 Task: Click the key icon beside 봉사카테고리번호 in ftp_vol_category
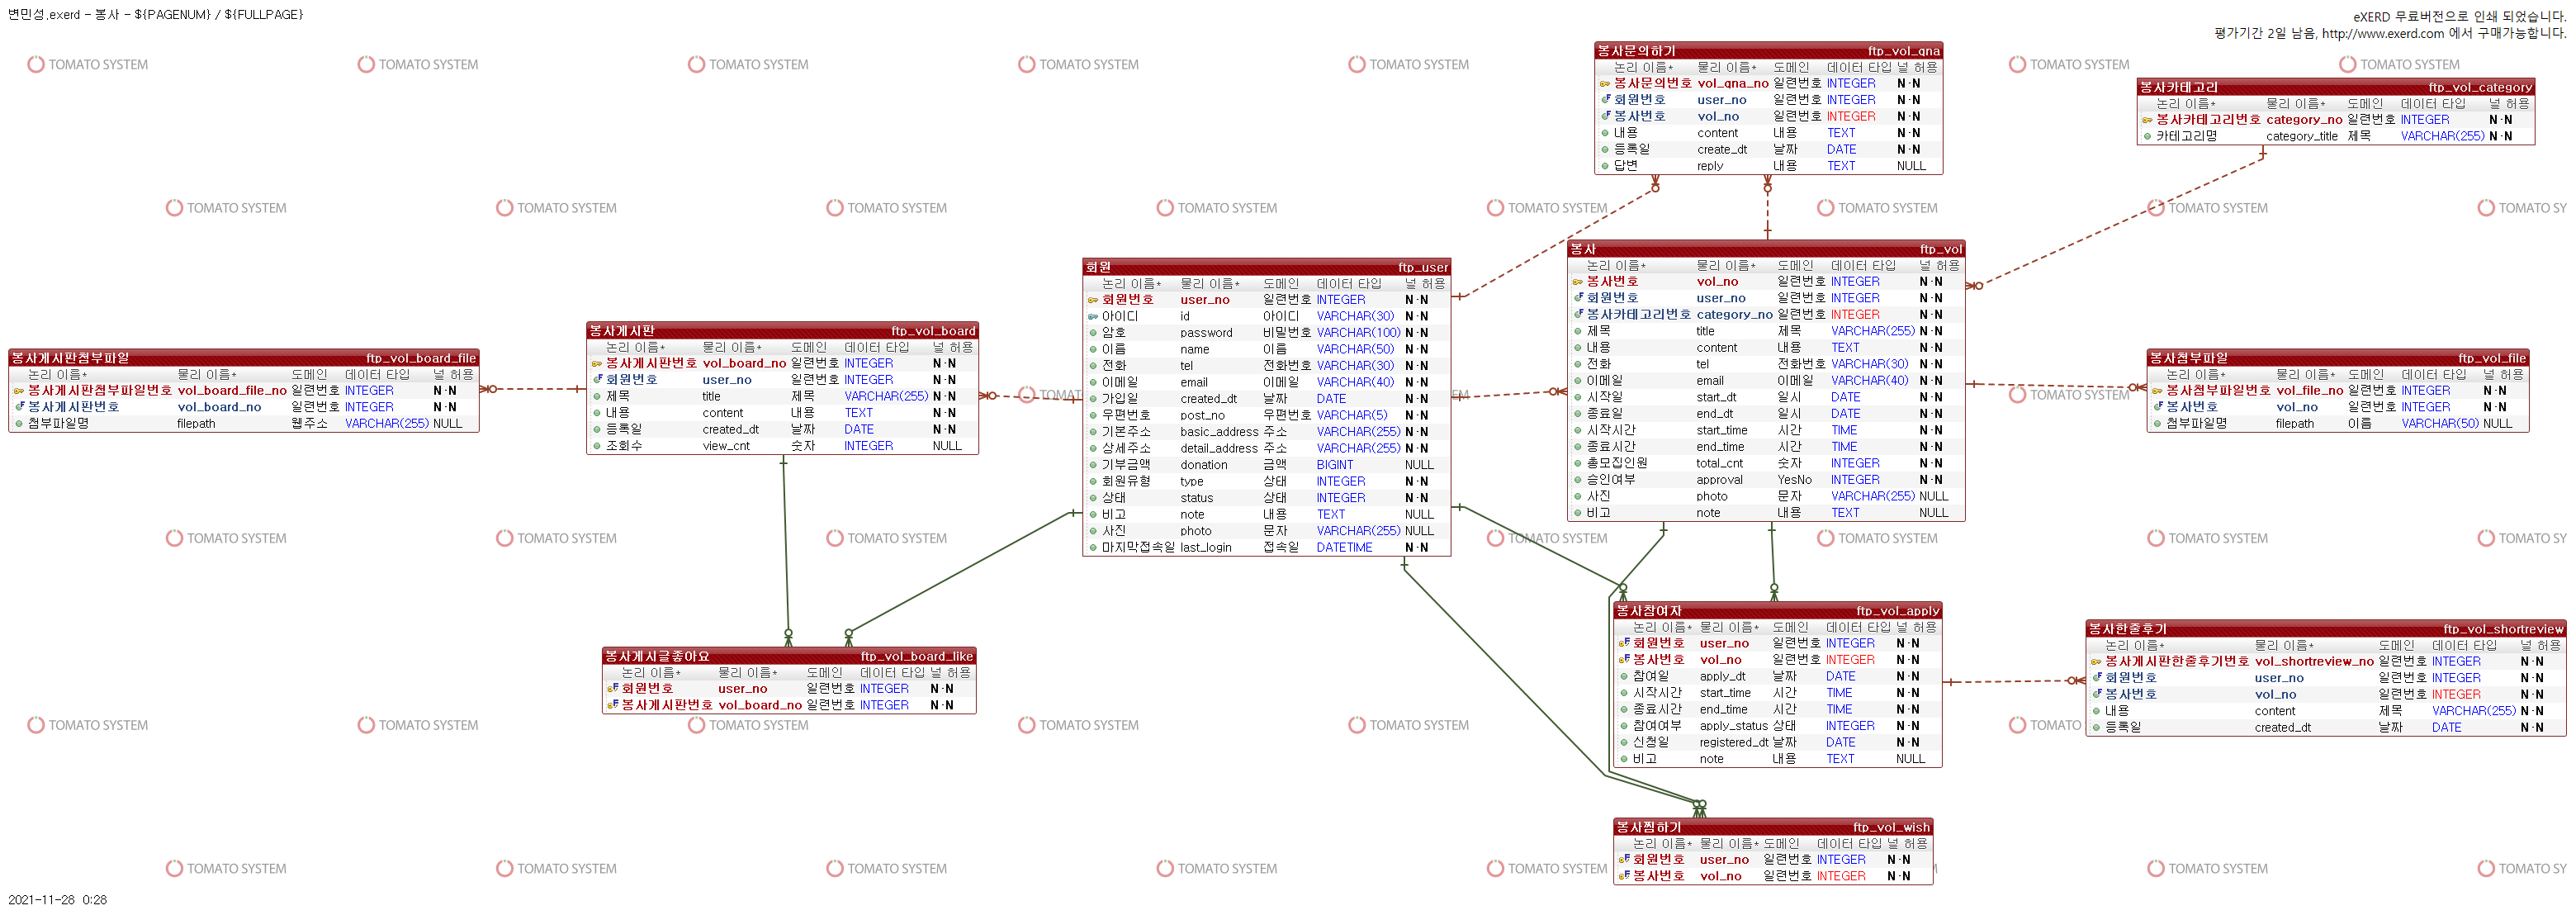point(2146,120)
